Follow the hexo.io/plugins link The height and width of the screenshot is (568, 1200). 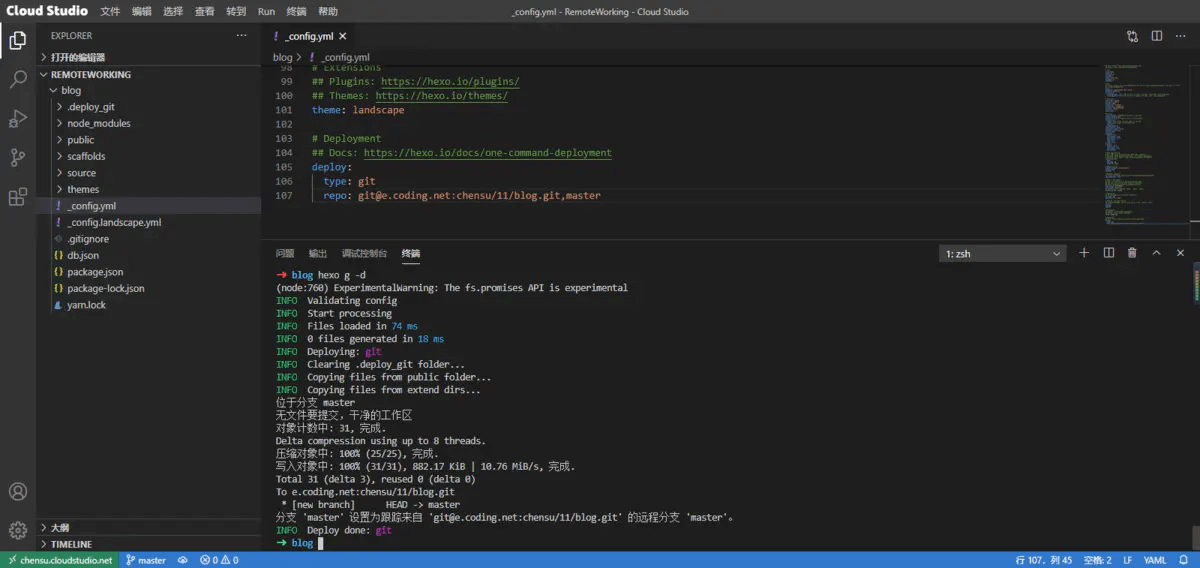450,81
